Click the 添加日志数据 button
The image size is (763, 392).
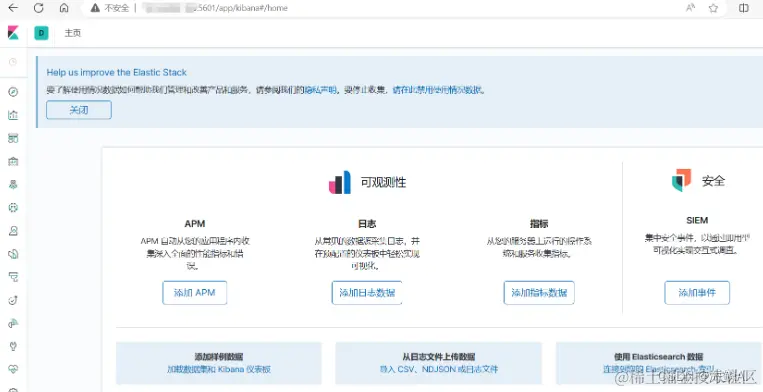point(367,293)
